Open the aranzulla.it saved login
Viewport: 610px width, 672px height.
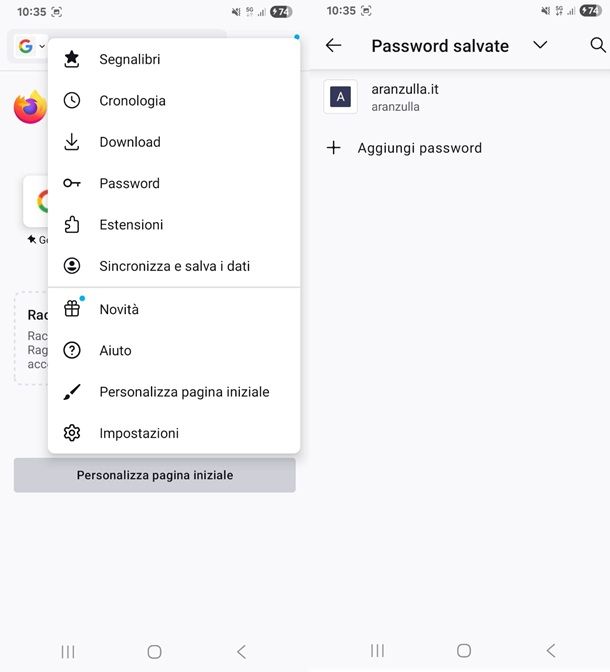(x=405, y=96)
